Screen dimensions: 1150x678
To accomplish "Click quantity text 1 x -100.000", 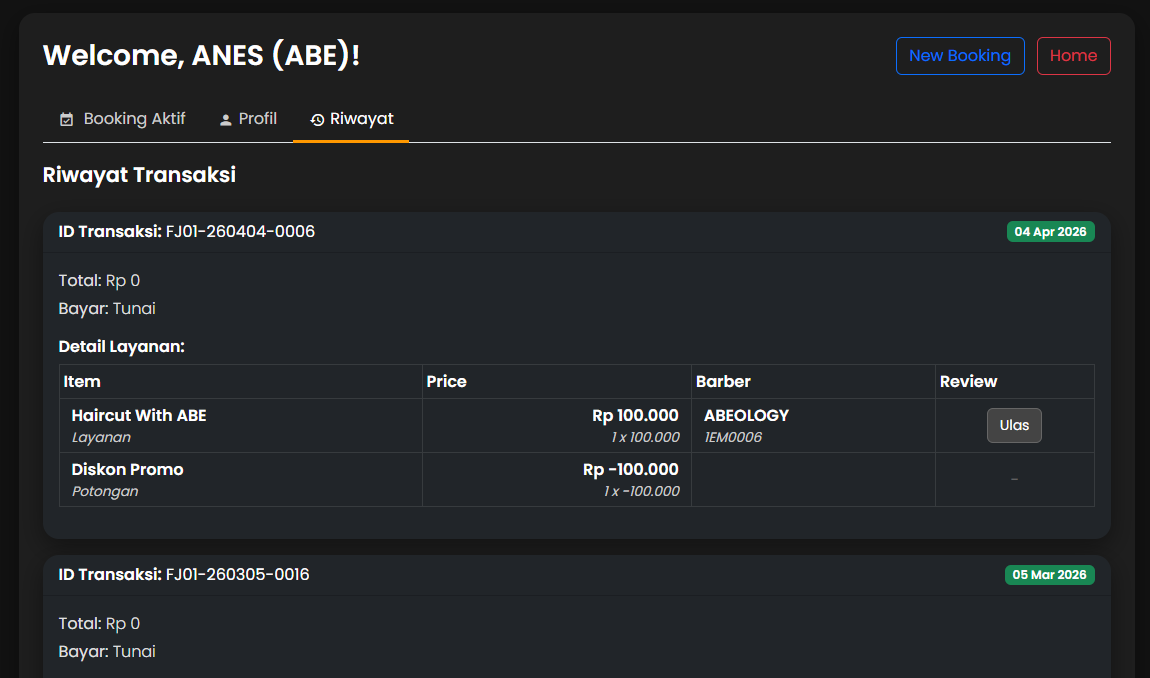I will click(x=642, y=492).
